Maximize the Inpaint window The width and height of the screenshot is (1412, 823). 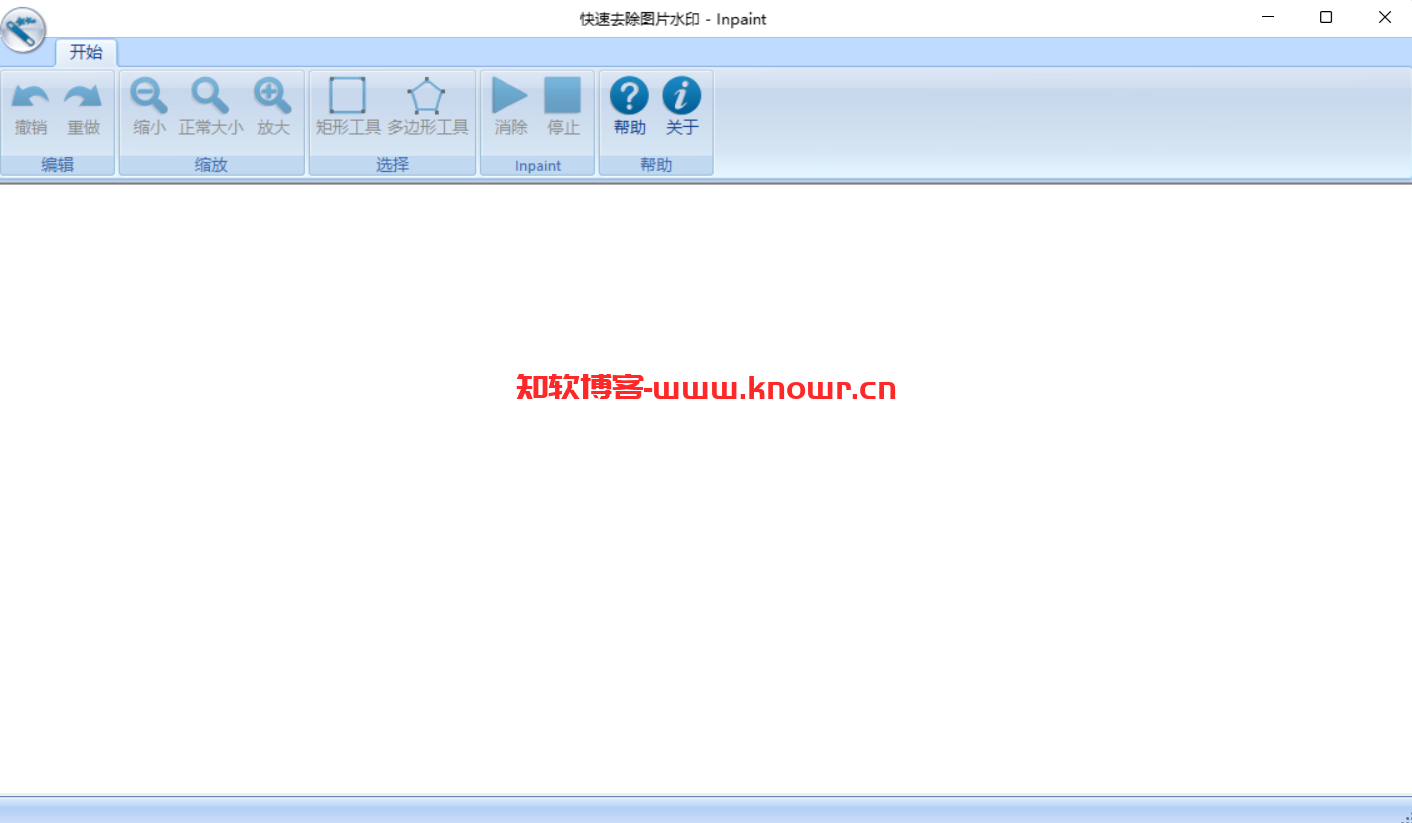pos(1326,17)
